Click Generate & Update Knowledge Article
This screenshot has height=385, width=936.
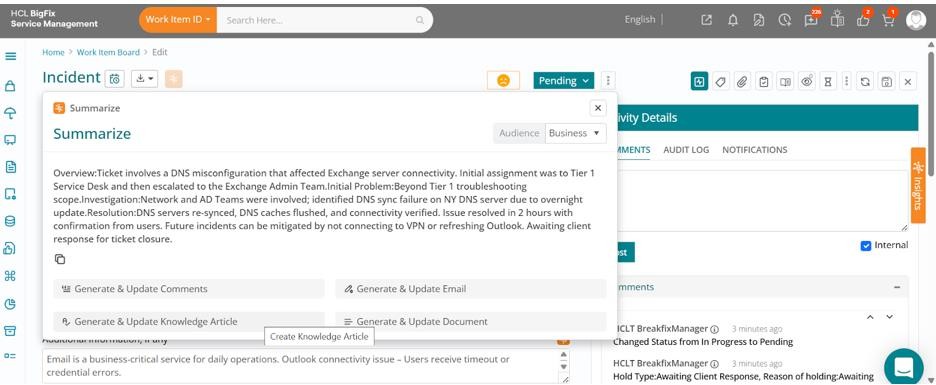pyautogui.click(x=189, y=321)
